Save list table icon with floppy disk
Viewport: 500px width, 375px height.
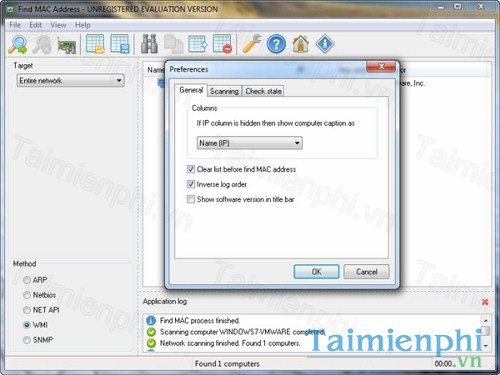coord(120,44)
